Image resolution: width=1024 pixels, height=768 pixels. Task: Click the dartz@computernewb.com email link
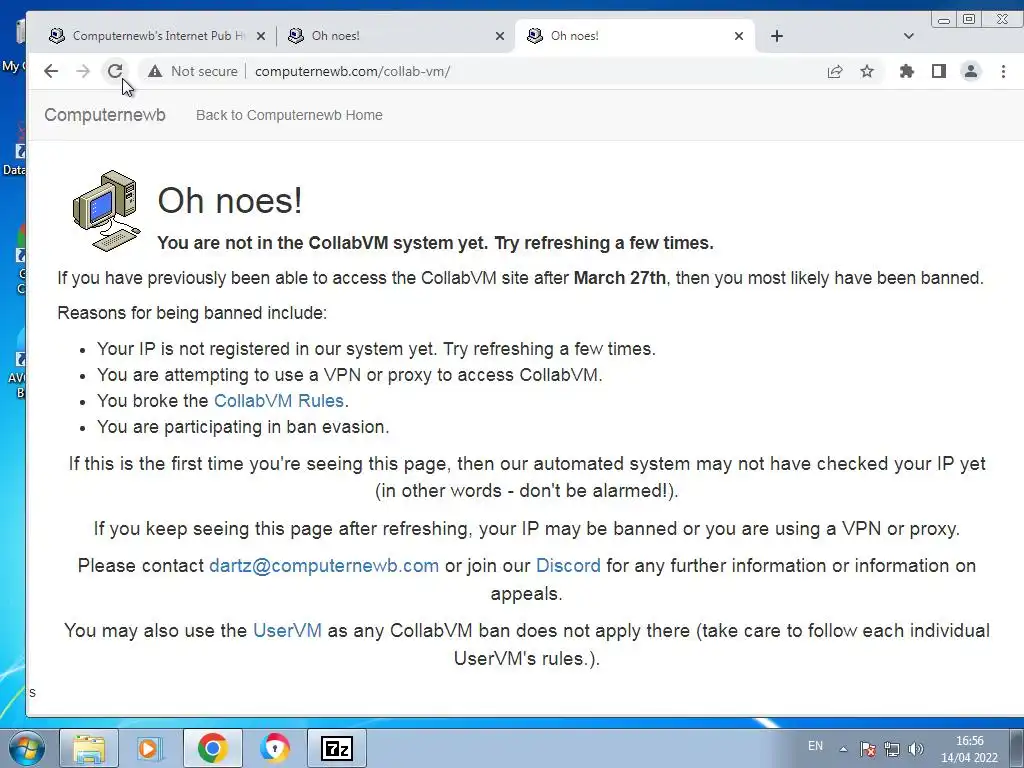tap(324, 566)
